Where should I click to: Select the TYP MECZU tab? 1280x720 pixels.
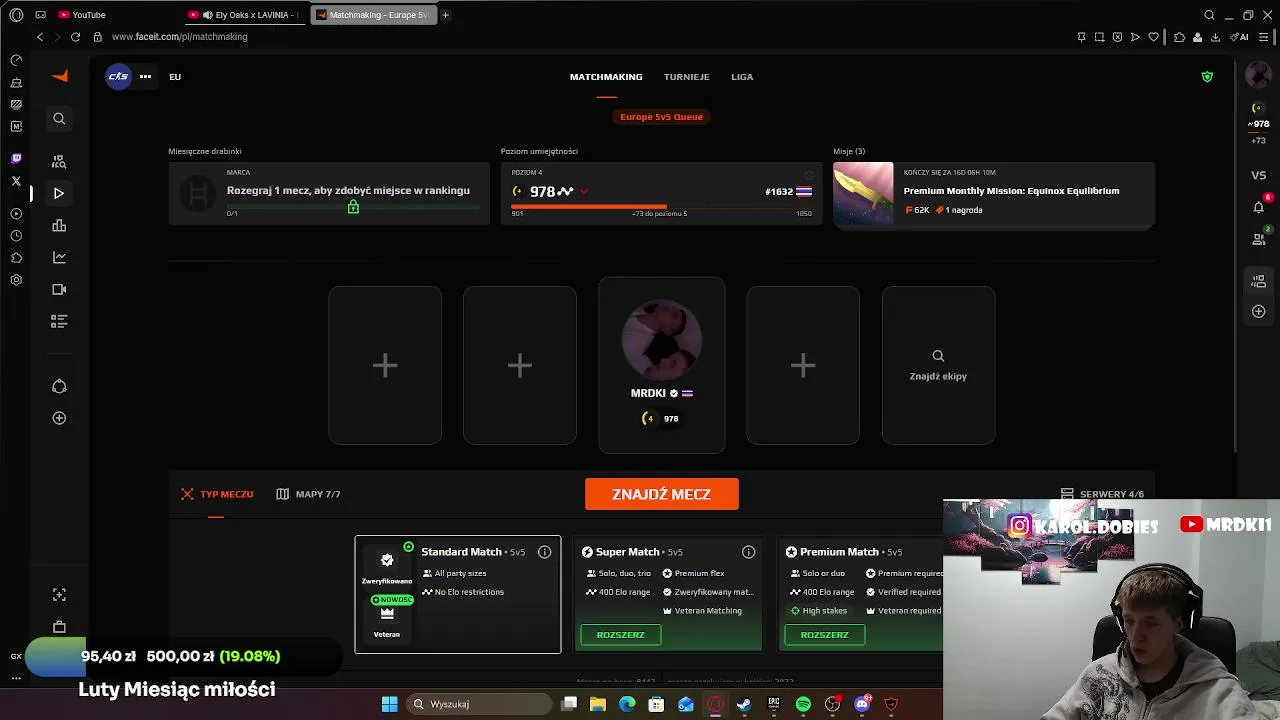[217, 494]
